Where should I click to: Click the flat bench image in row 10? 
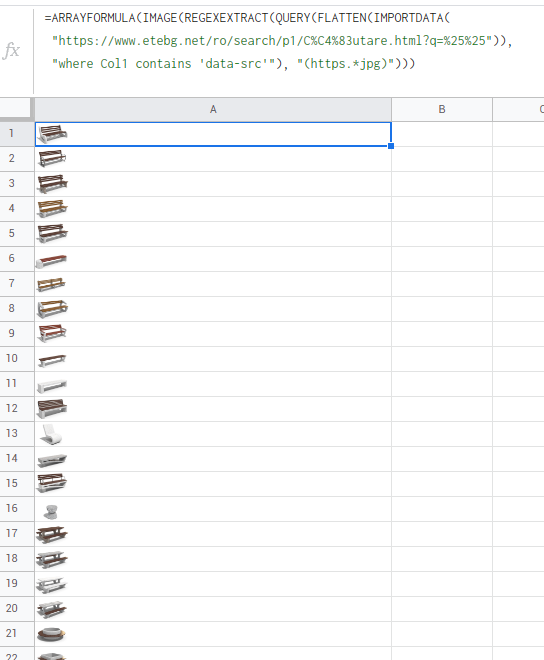(x=52, y=360)
